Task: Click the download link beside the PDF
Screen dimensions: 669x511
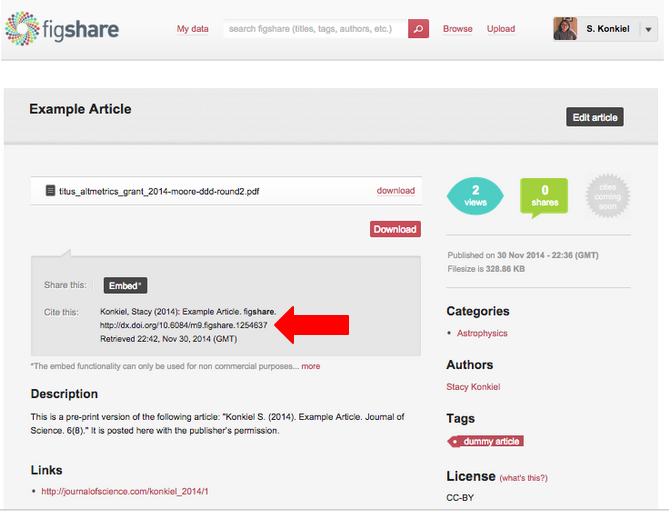Action: [x=395, y=190]
